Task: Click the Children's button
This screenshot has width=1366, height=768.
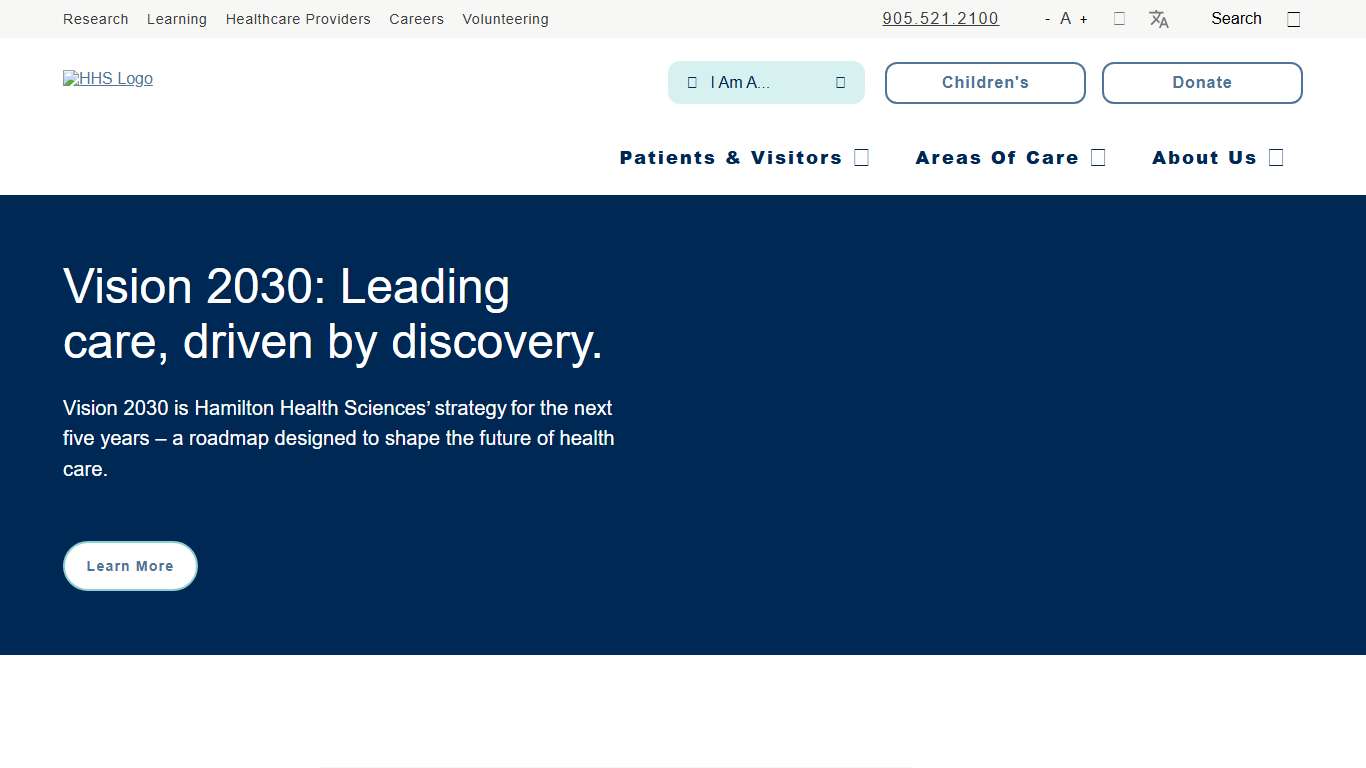Action: (x=984, y=83)
